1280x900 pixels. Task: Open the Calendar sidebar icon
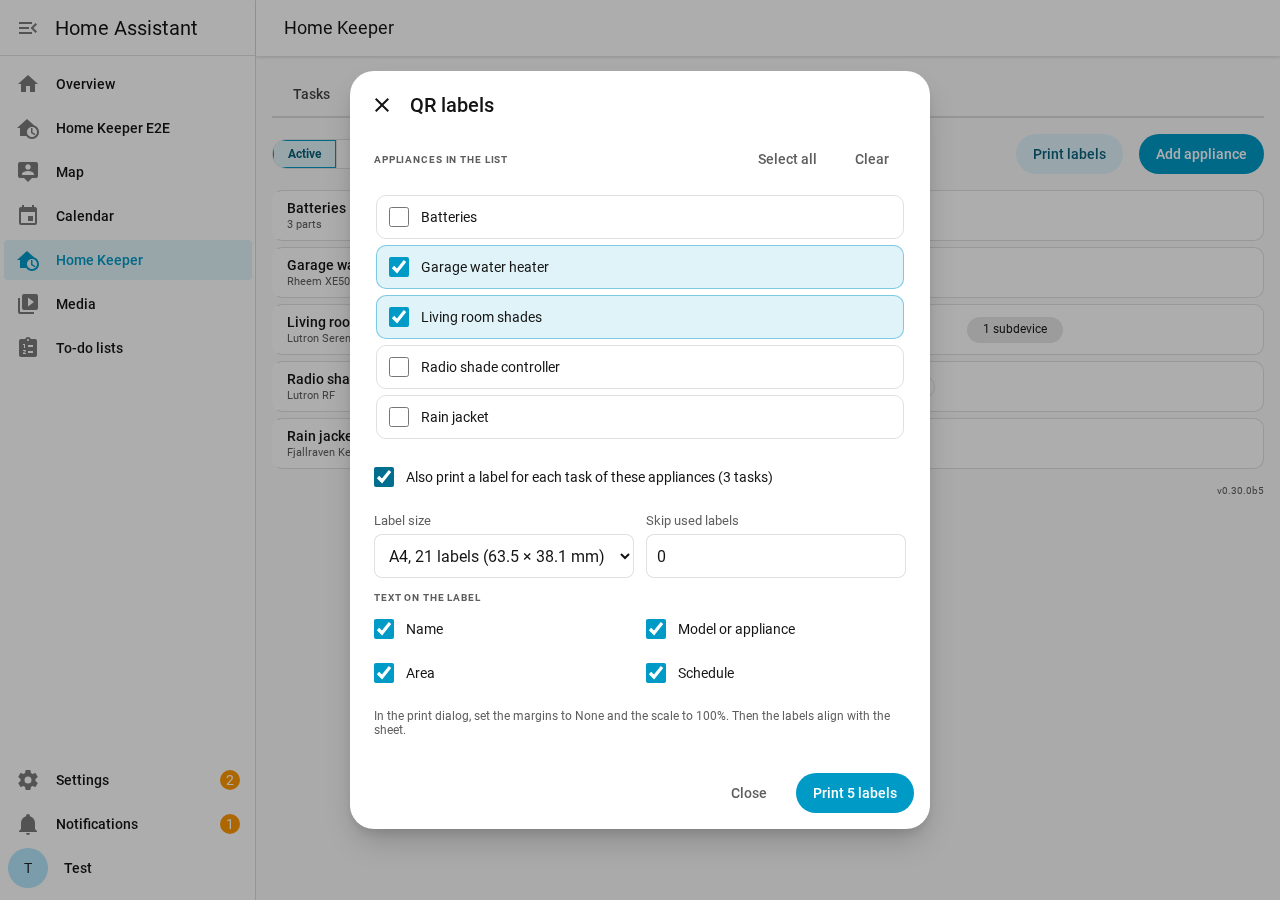pyautogui.click(x=28, y=216)
